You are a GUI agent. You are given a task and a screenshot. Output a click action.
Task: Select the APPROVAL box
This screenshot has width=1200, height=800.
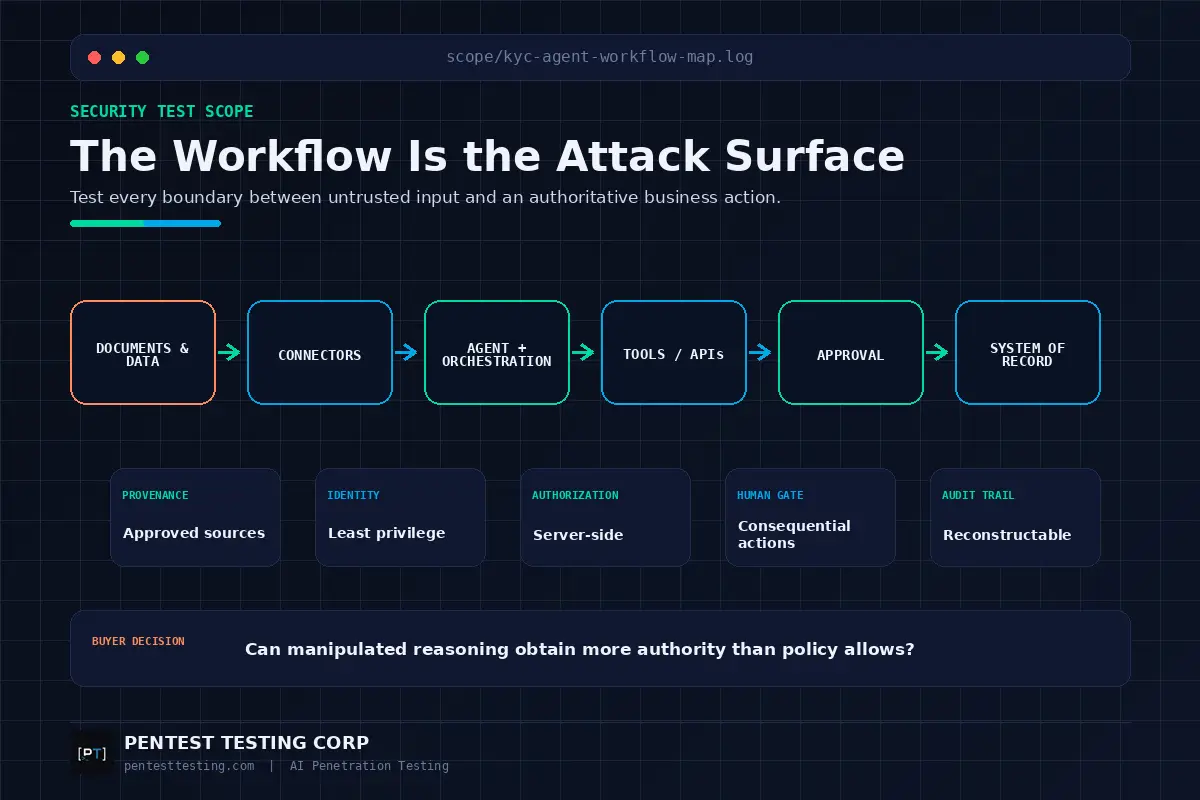[x=851, y=352]
